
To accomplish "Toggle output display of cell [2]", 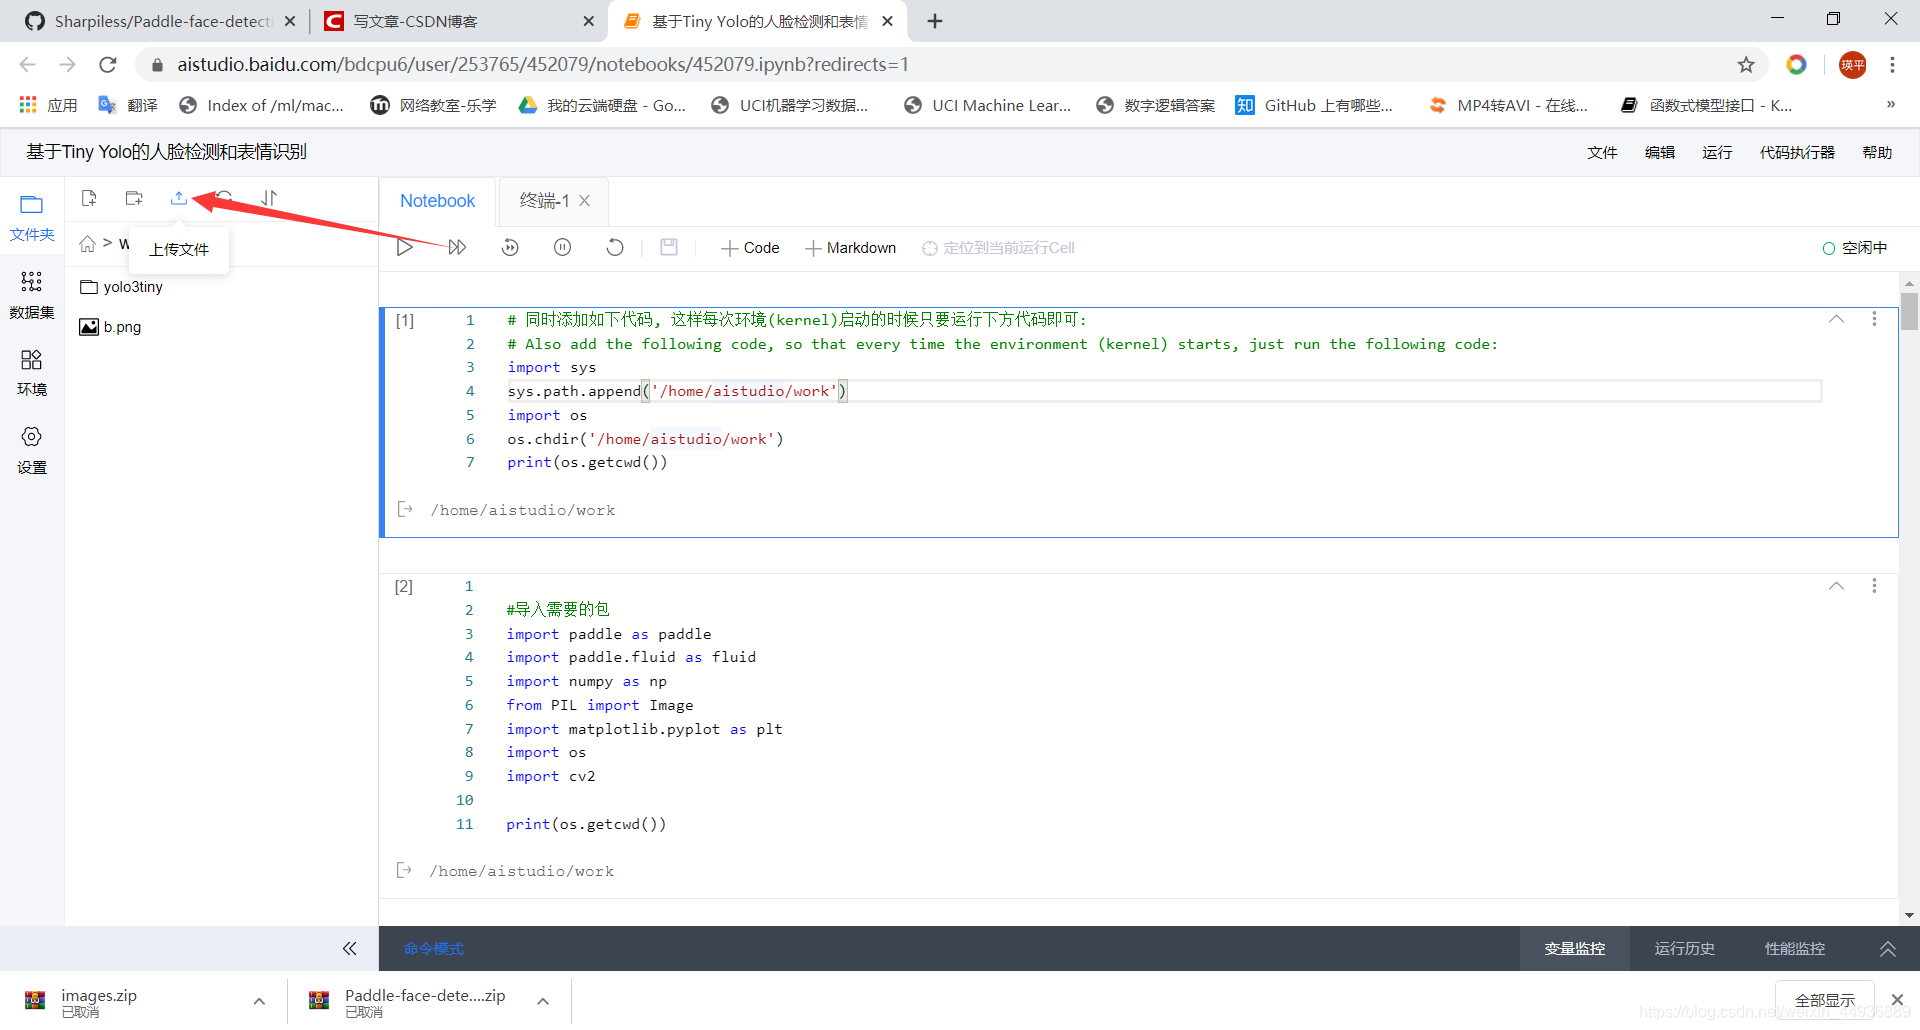I will tap(404, 871).
